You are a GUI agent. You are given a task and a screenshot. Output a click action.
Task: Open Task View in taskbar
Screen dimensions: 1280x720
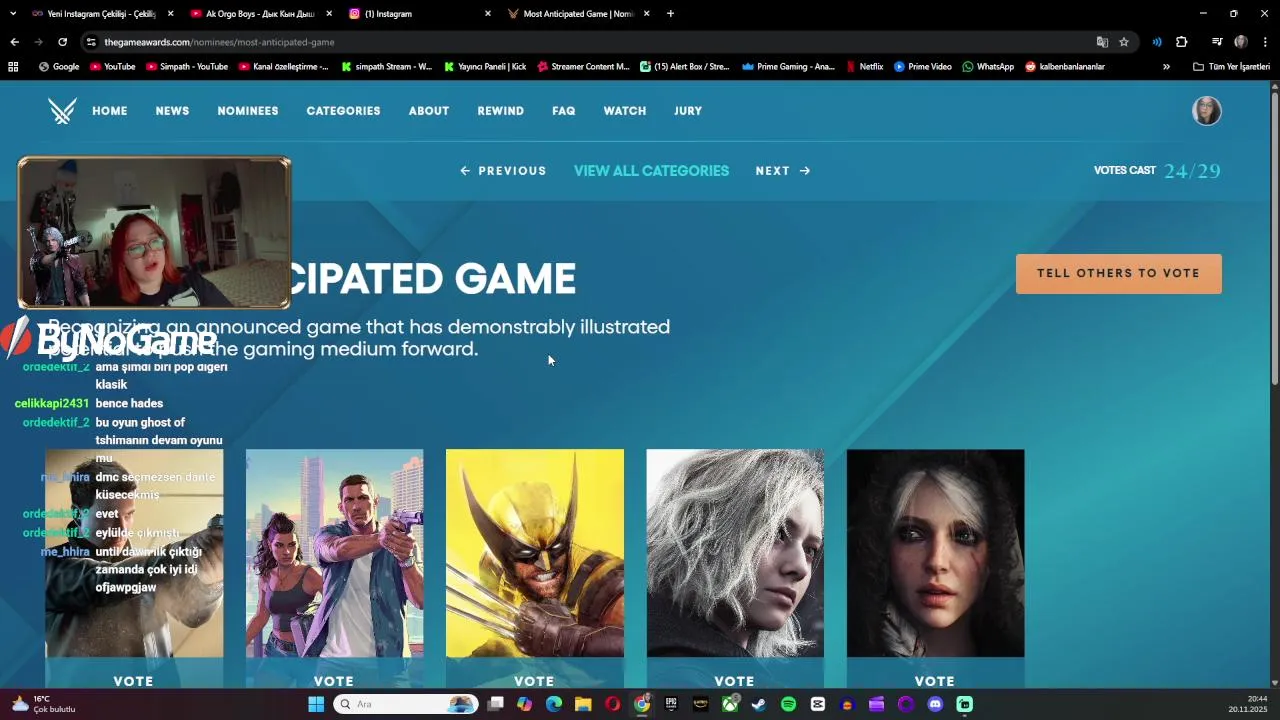click(495, 704)
